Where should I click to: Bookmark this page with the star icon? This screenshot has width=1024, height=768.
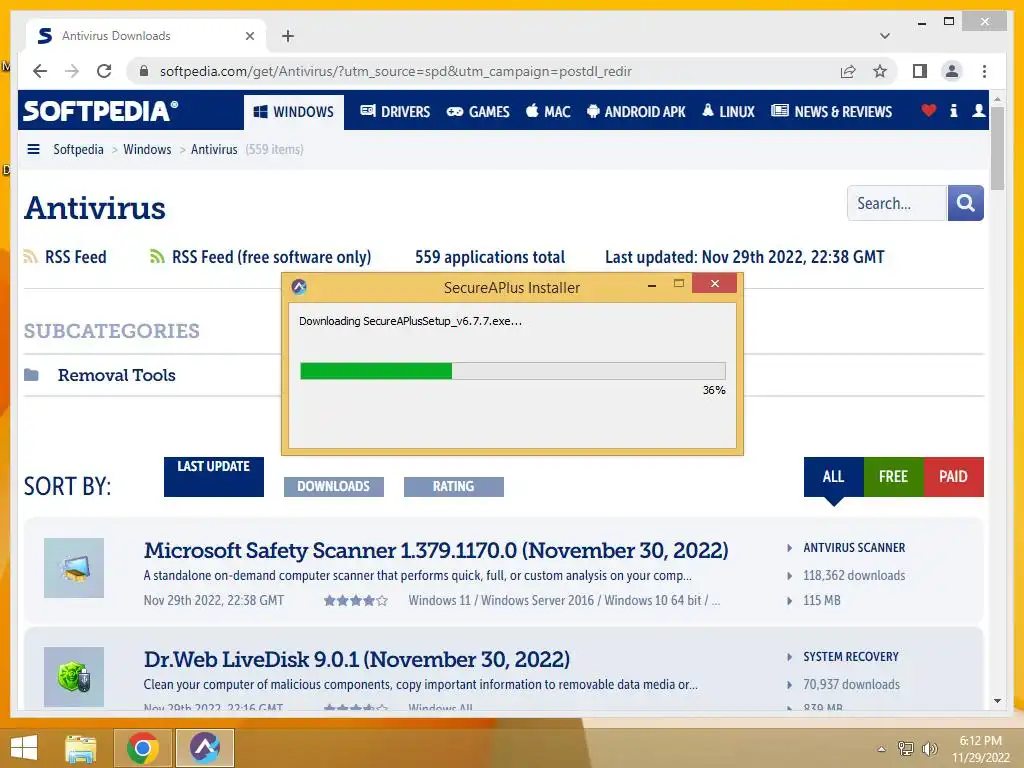pos(880,71)
